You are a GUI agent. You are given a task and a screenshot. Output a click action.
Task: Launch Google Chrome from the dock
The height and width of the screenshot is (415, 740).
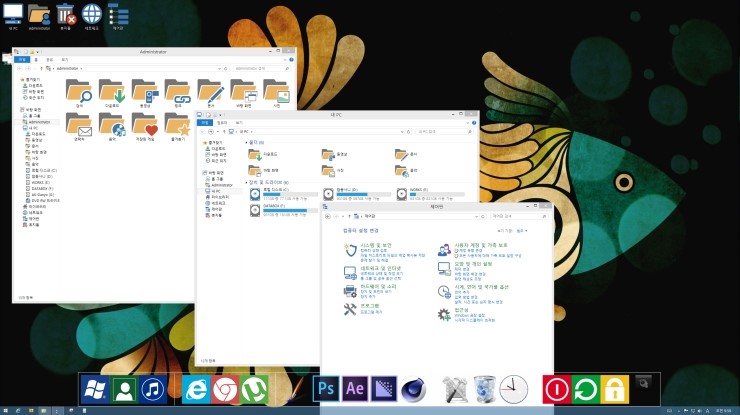coord(225,390)
